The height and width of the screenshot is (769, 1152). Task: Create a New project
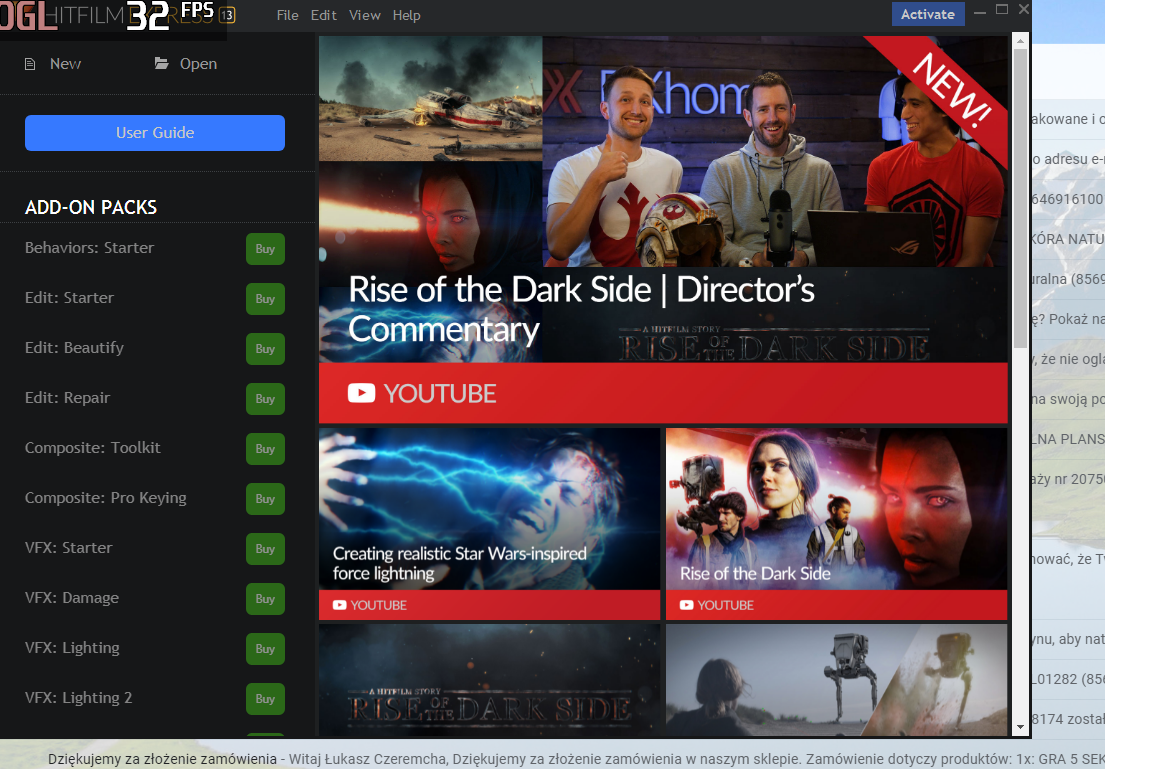pyautogui.click(x=65, y=64)
